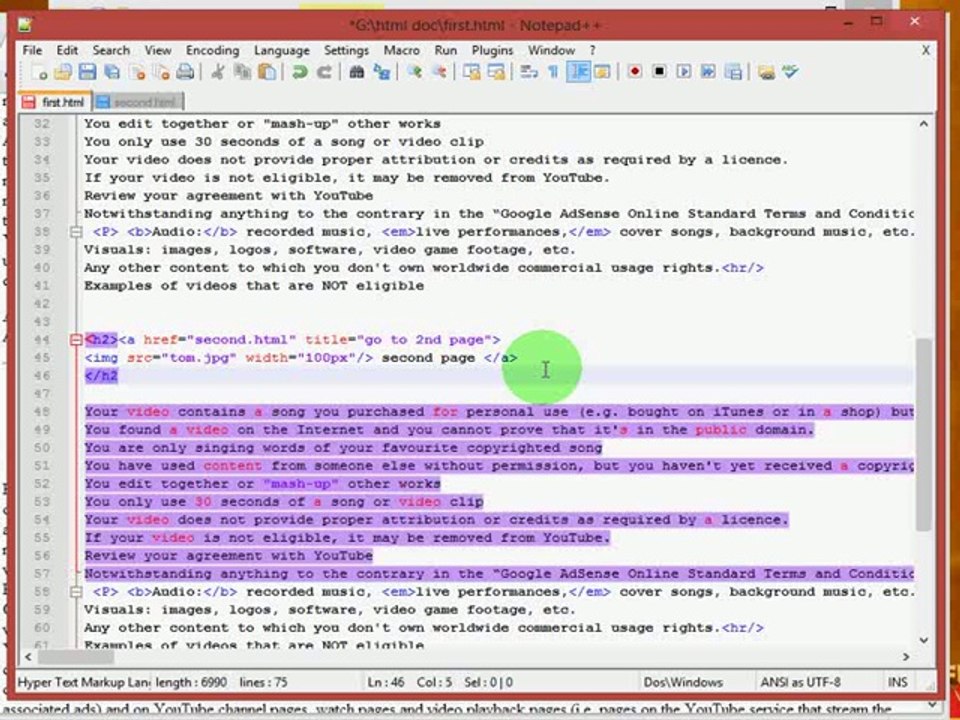Click the Replace toolbar icon
This screenshot has width=960, height=720.
tap(382, 72)
